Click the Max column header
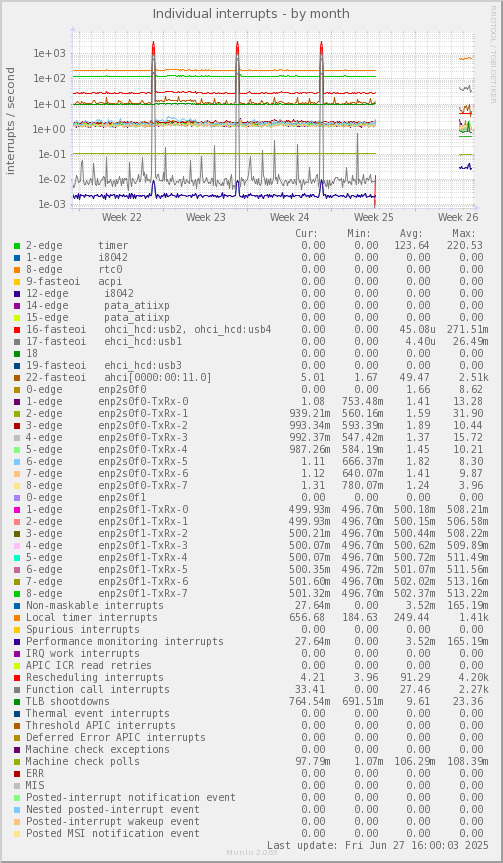This screenshot has height=863, width=503. click(x=464, y=233)
